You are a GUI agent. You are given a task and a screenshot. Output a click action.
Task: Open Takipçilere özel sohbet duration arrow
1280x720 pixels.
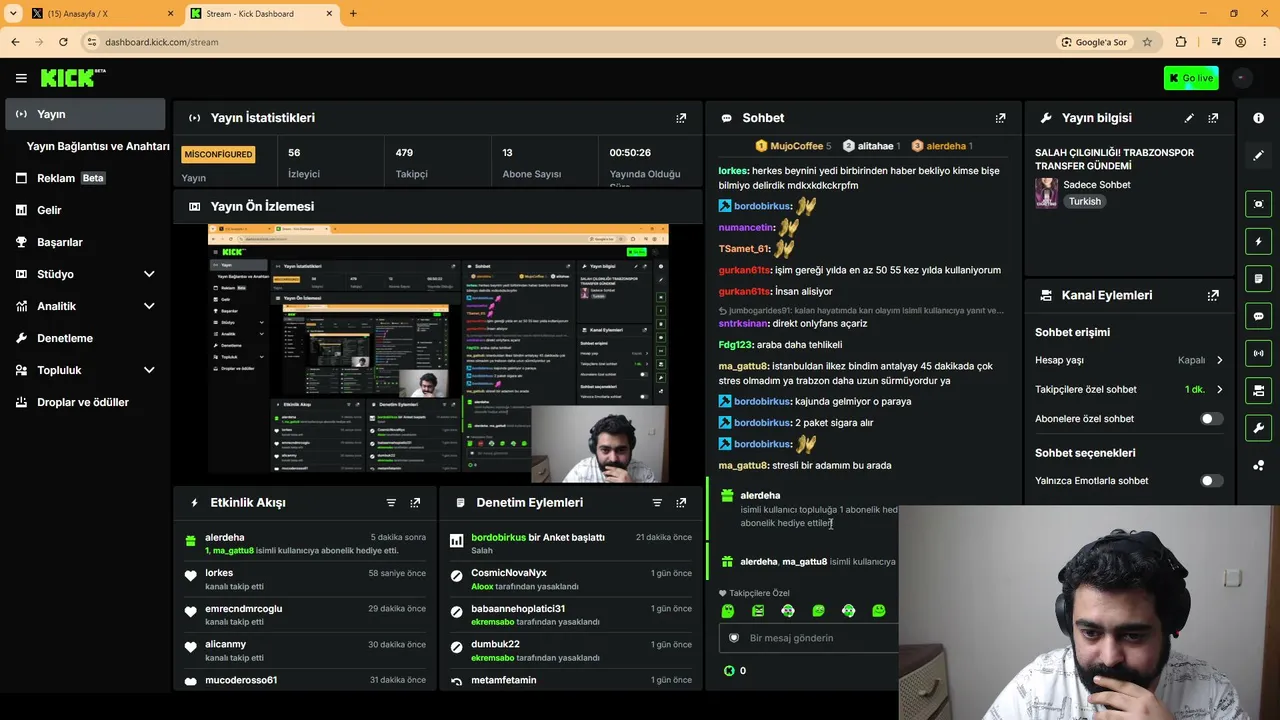(x=1219, y=390)
